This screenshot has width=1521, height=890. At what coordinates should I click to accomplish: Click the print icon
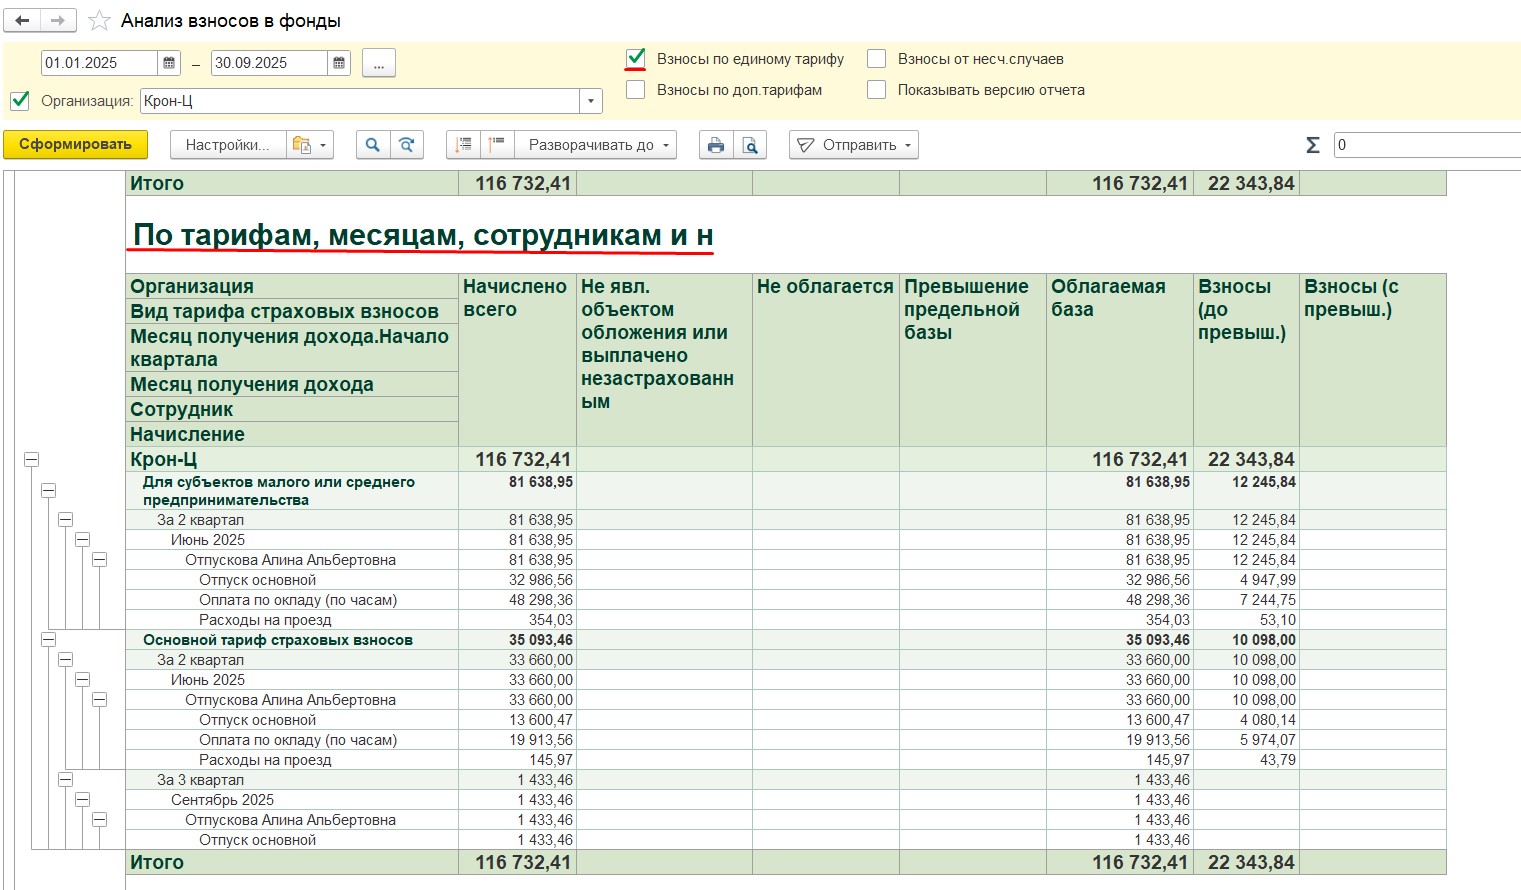715,145
